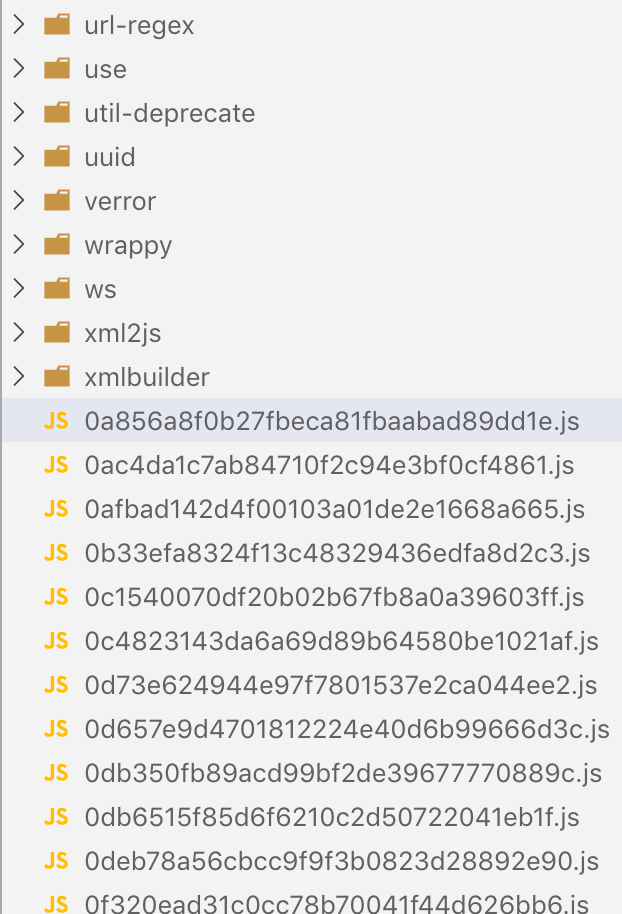Click JS icon of 0afbad142d4f00103a01de2e1668a665.js

click(x=57, y=509)
